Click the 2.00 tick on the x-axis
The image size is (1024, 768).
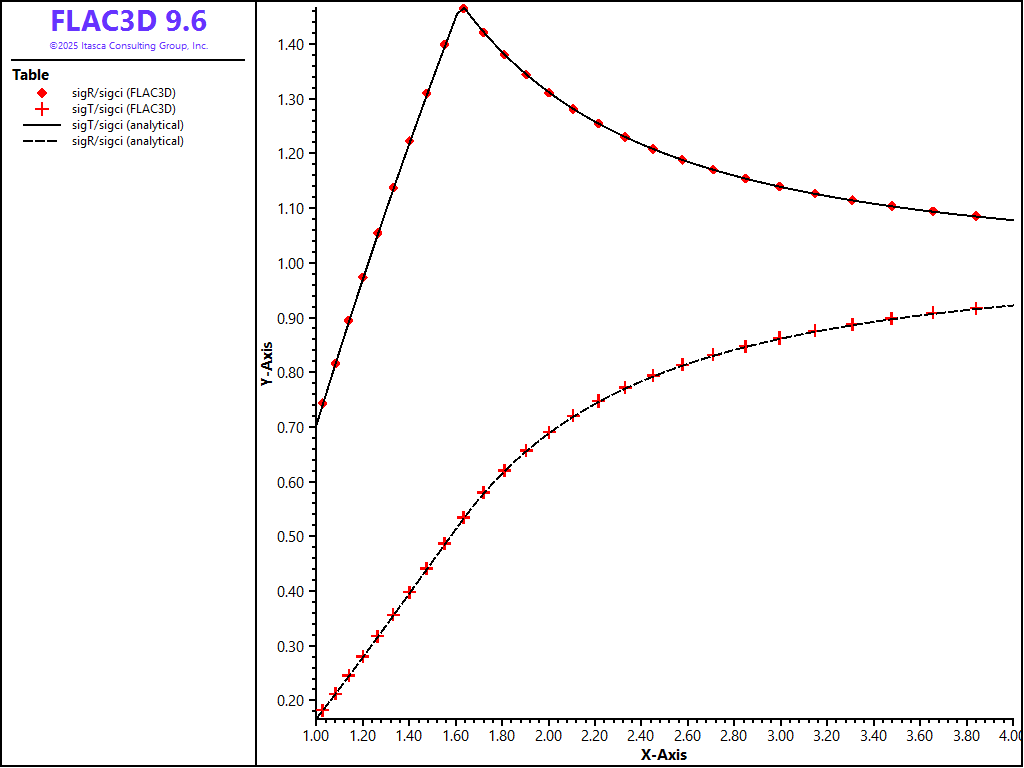(548, 736)
